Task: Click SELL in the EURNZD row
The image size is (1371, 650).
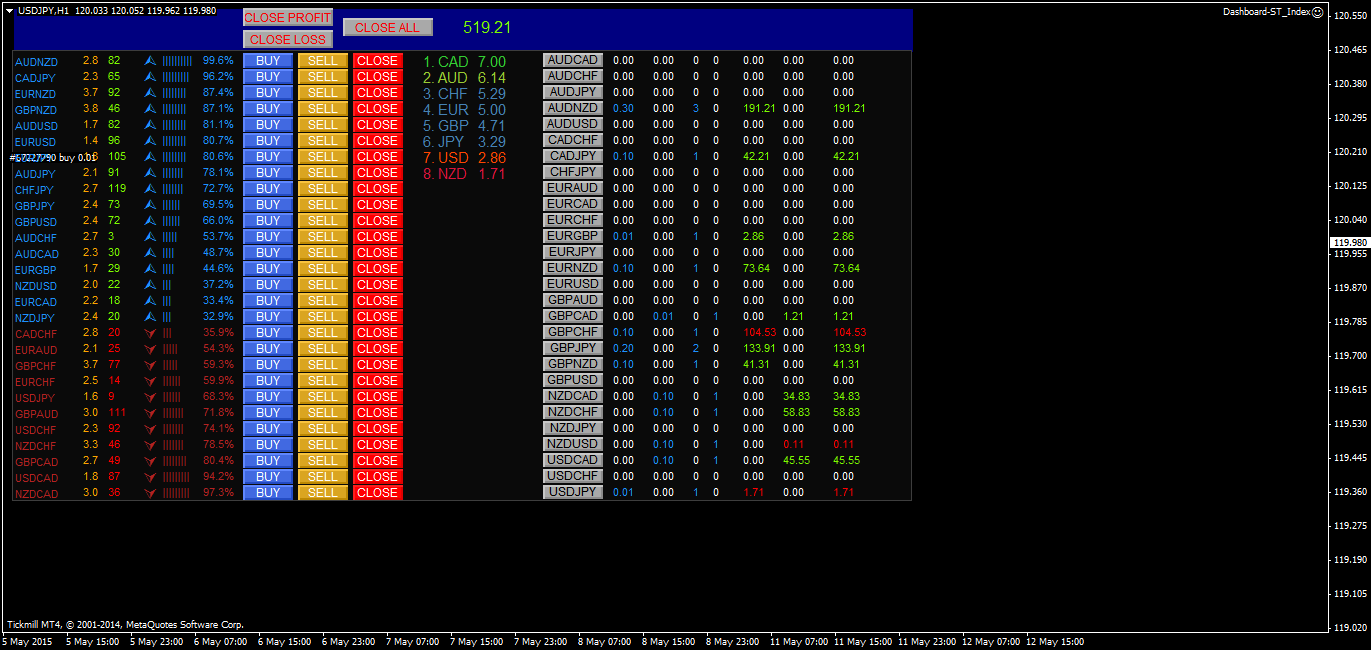Action: tap(323, 93)
